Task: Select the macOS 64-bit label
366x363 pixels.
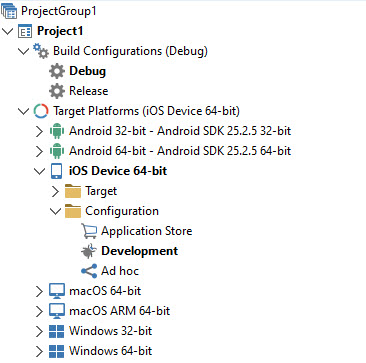Action: click(x=105, y=291)
